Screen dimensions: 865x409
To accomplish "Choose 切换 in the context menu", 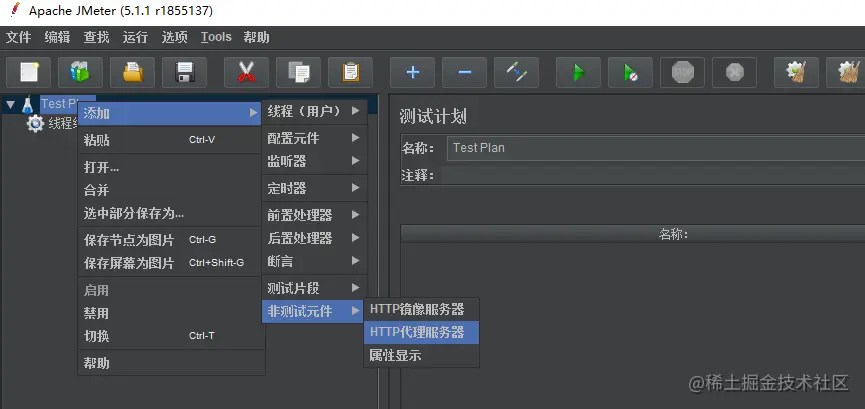I will click(x=170, y=336).
